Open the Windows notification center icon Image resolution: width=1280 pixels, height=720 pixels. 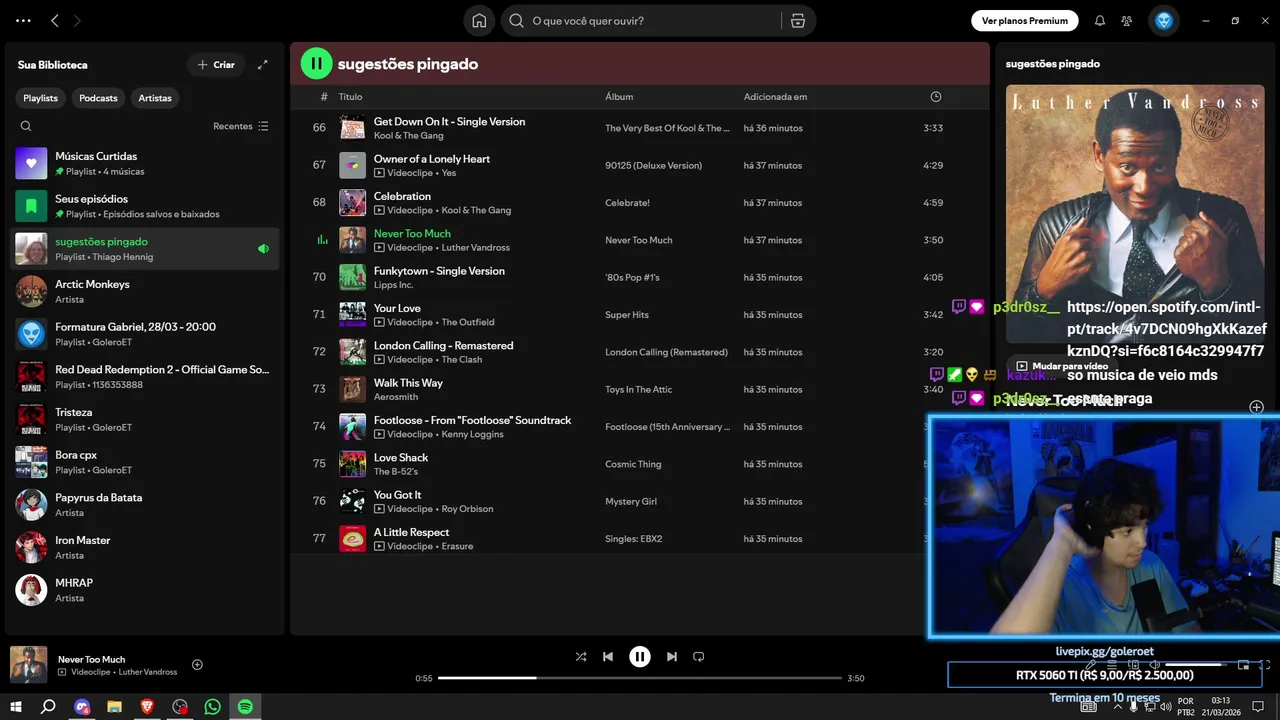pos(1258,706)
